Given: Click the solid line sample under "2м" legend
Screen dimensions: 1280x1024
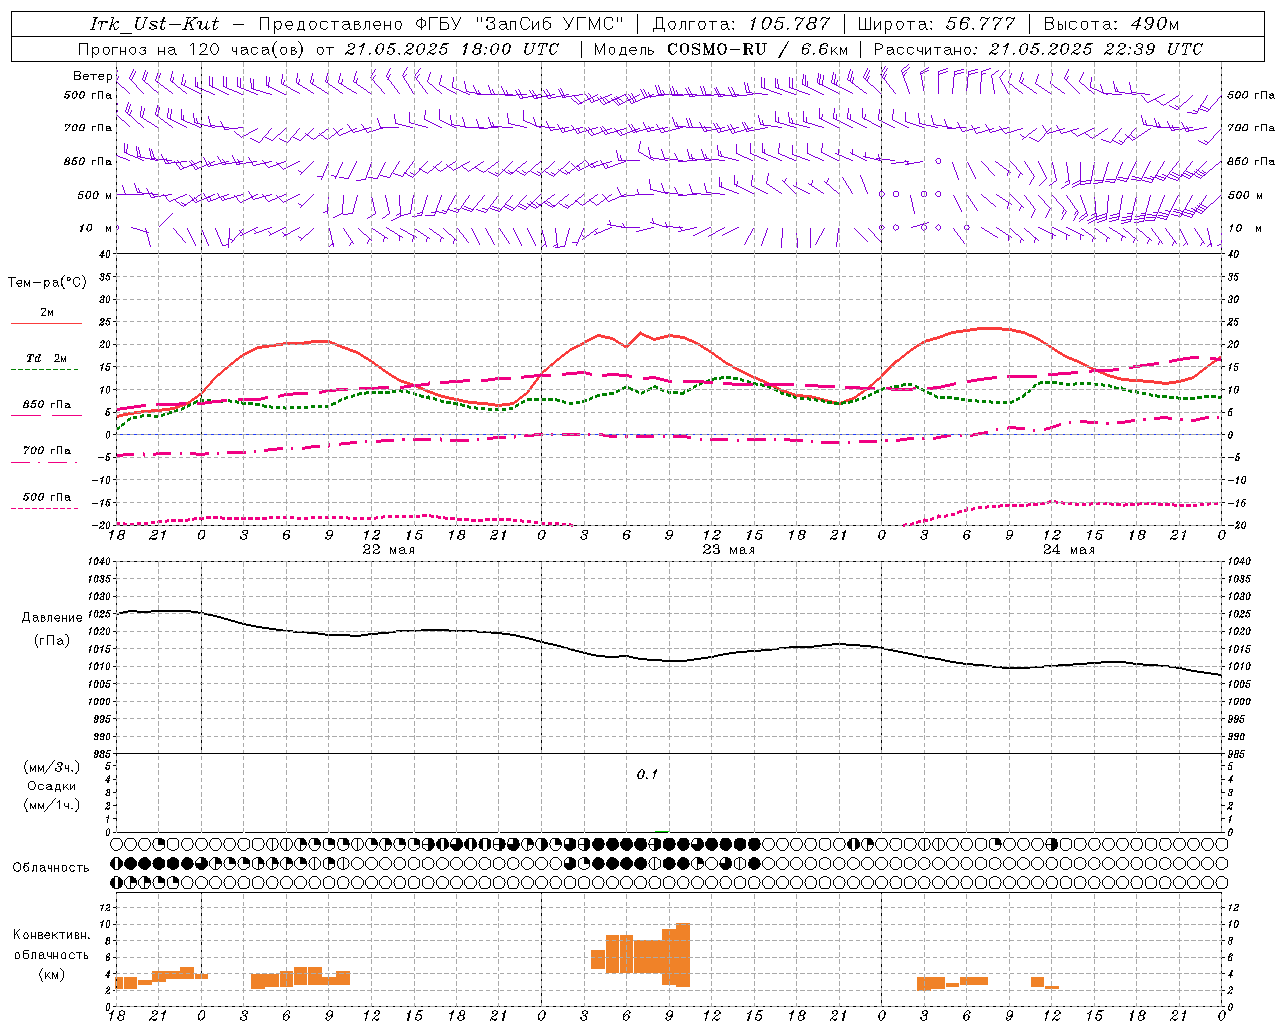Looking at the screenshot, I should (46, 324).
